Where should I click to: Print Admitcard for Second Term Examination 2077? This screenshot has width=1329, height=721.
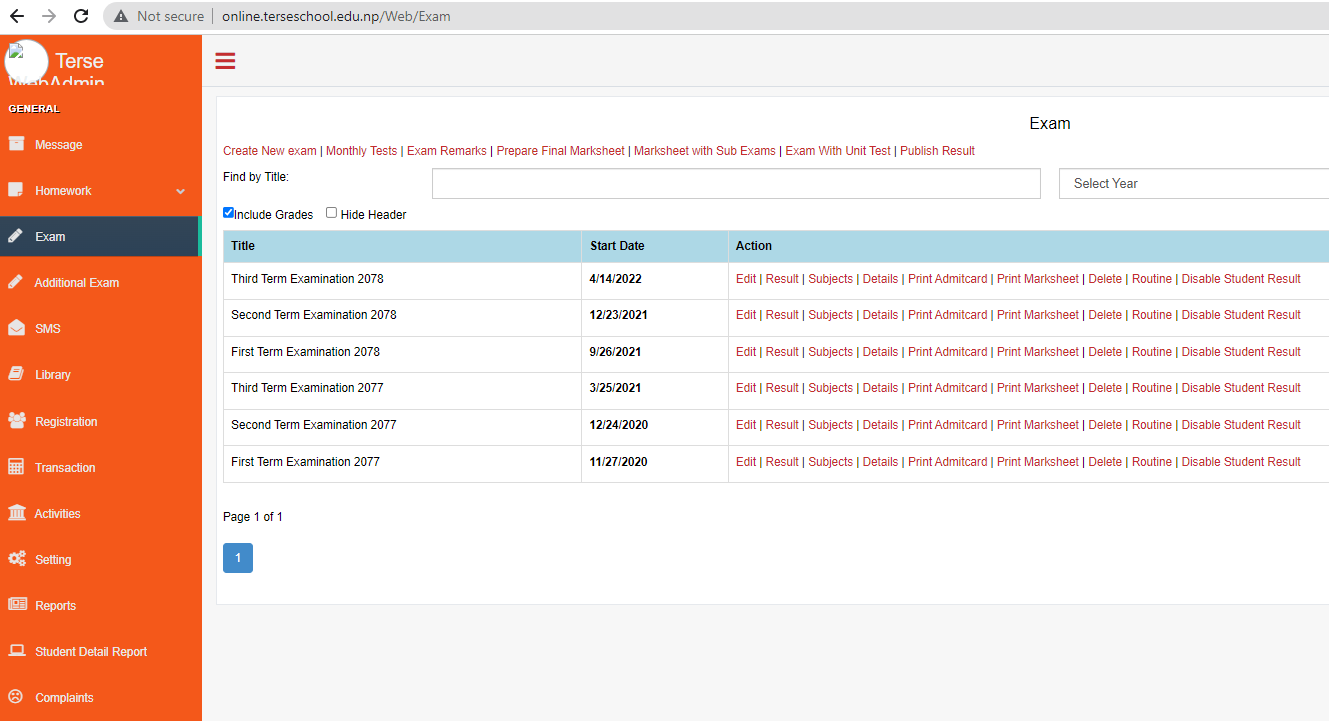pyautogui.click(x=948, y=425)
